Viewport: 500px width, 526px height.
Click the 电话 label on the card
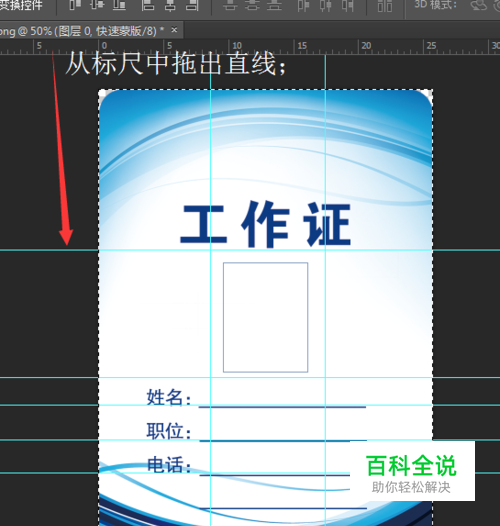pyautogui.click(x=169, y=465)
